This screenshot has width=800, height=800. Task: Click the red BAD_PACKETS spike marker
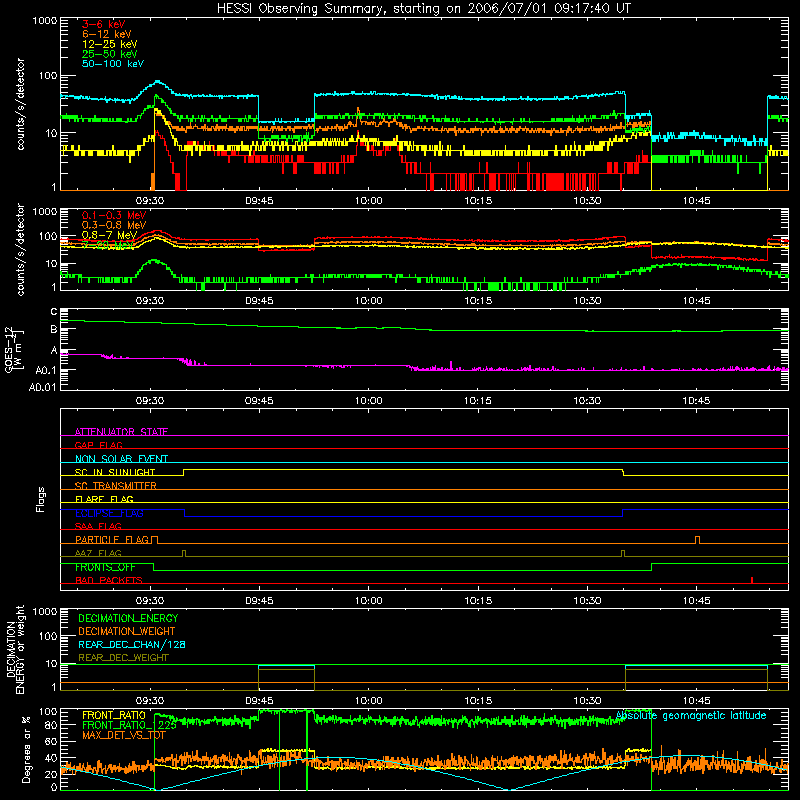pos(752,580)
